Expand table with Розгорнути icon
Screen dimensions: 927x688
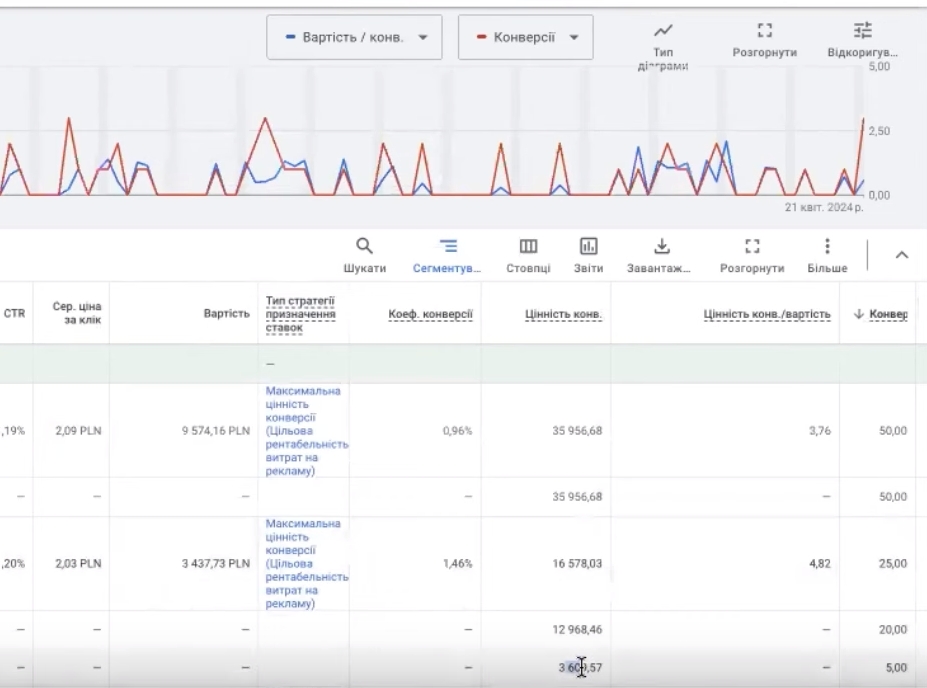pos(752,246)
